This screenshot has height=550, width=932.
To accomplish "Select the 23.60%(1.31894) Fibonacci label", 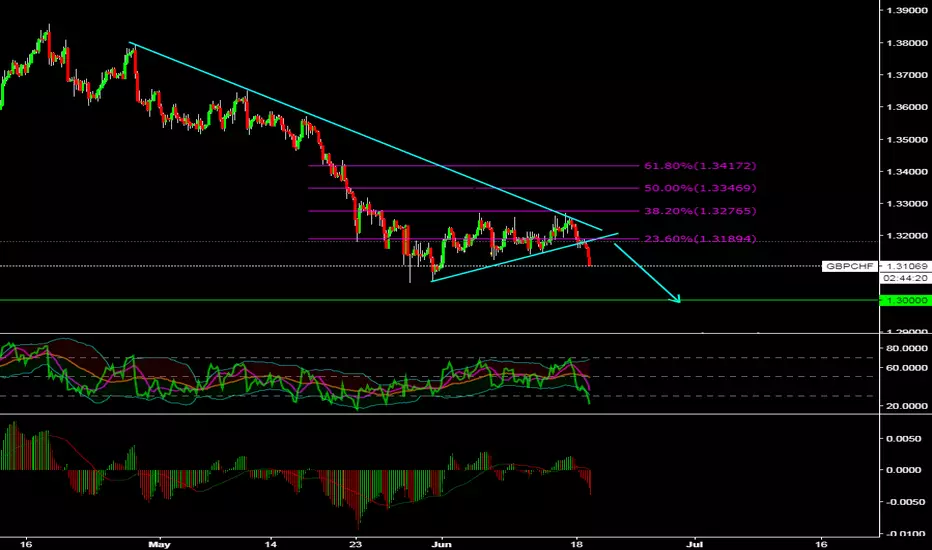I will (x=700, y=239).
